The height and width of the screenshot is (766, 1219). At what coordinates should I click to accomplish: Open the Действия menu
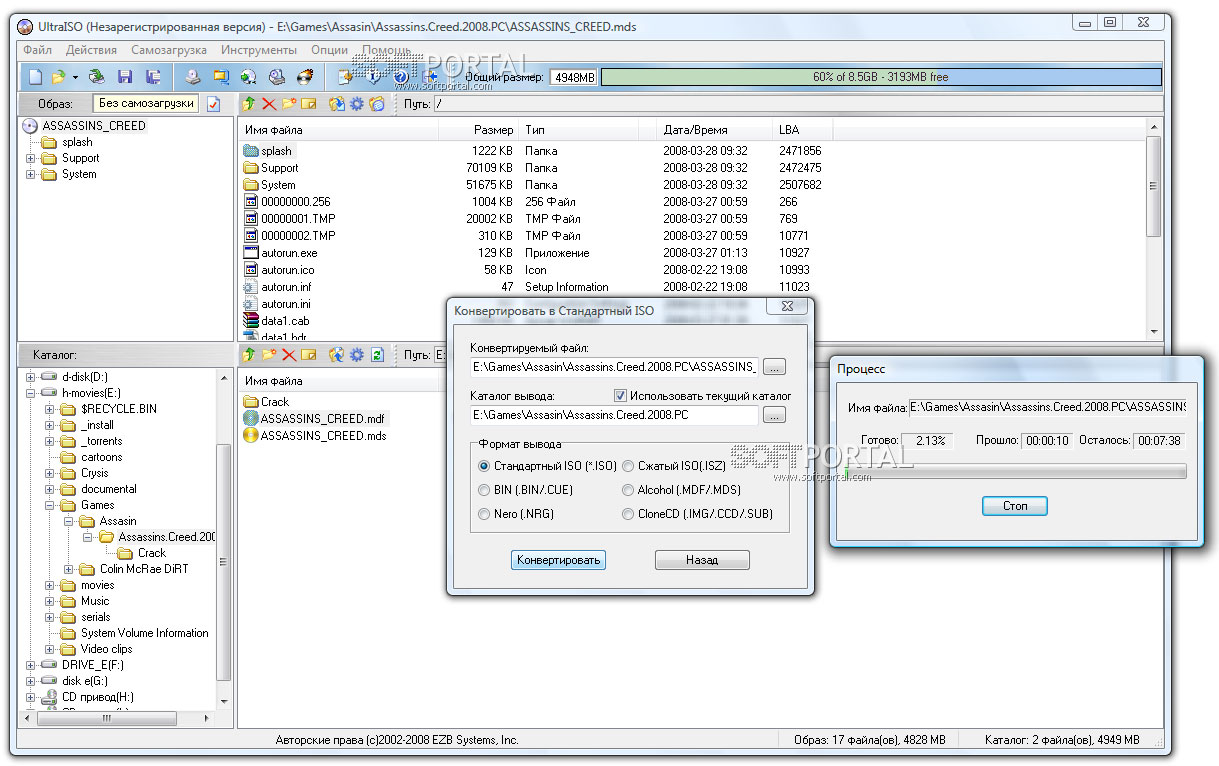(91, 50)
